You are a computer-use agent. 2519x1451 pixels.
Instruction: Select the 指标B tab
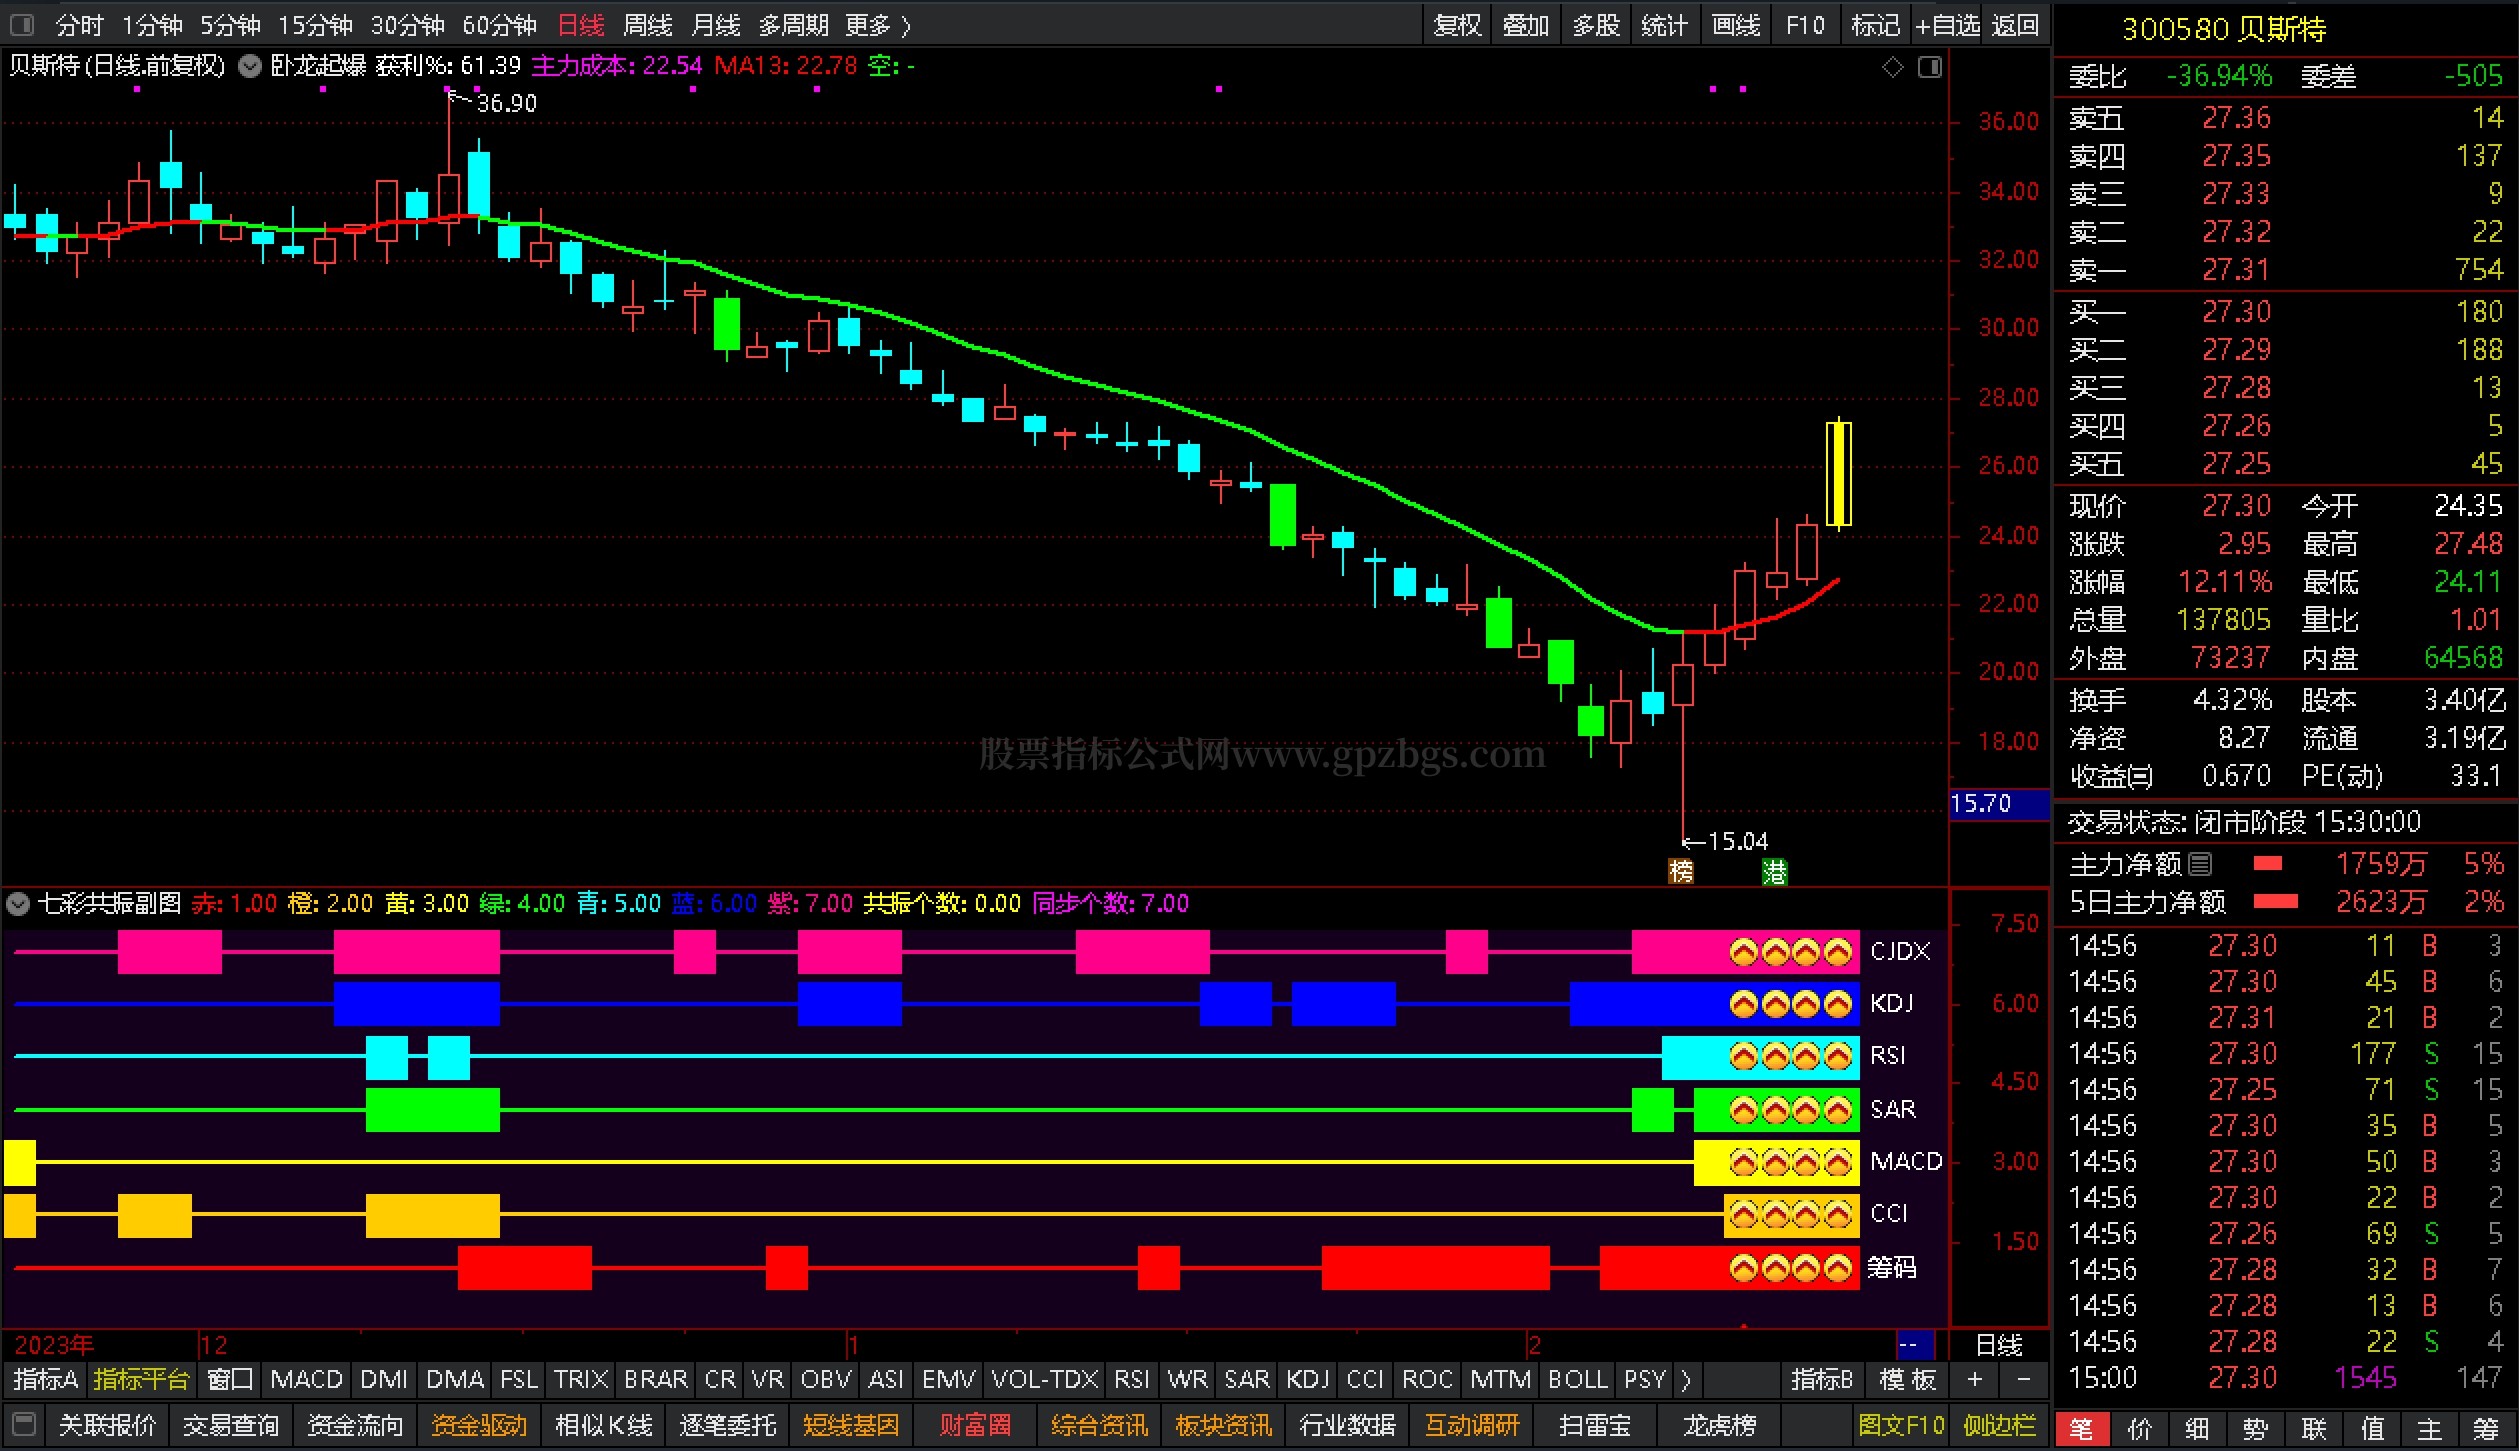(1822, 1380)
